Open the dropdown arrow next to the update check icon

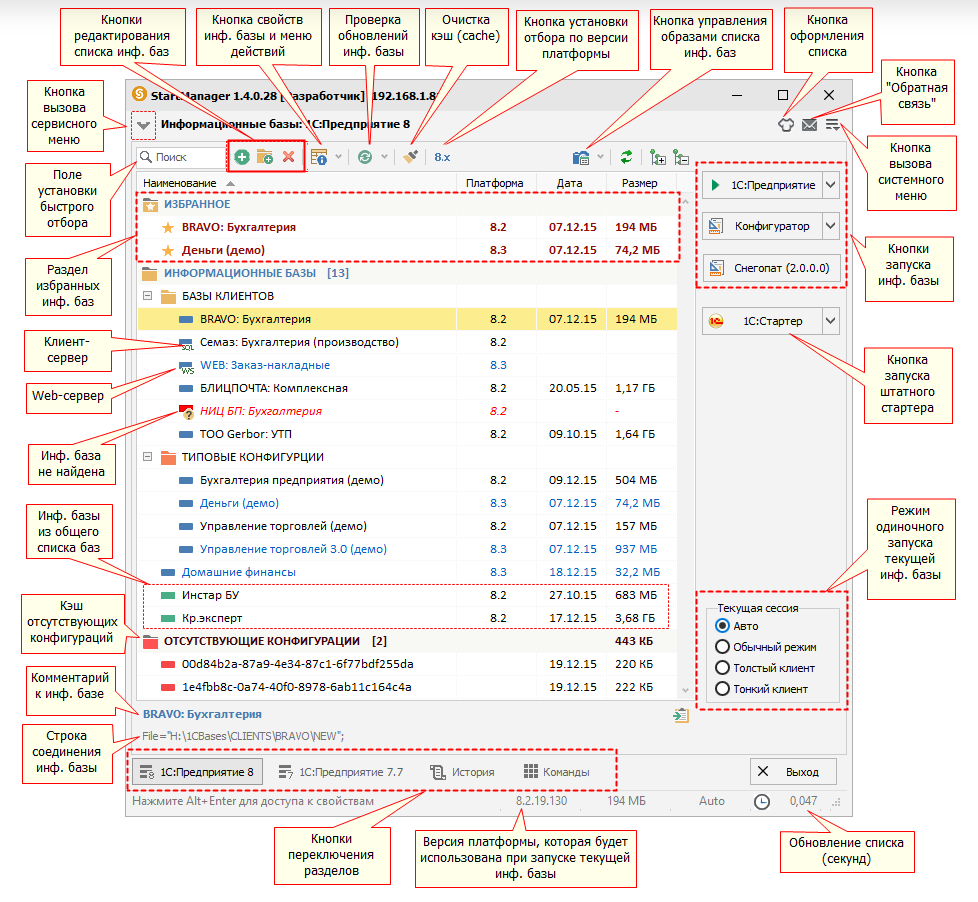pos(384,157)
